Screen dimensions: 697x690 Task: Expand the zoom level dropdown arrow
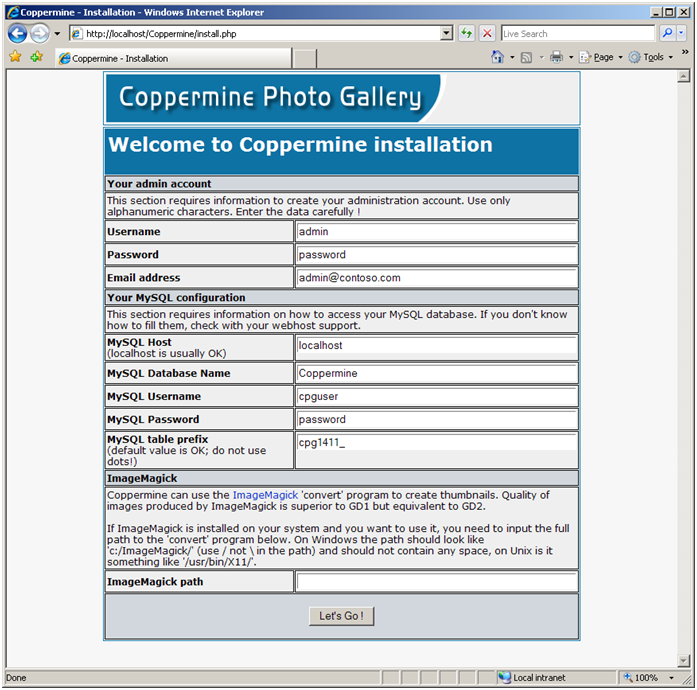(672, 678)
